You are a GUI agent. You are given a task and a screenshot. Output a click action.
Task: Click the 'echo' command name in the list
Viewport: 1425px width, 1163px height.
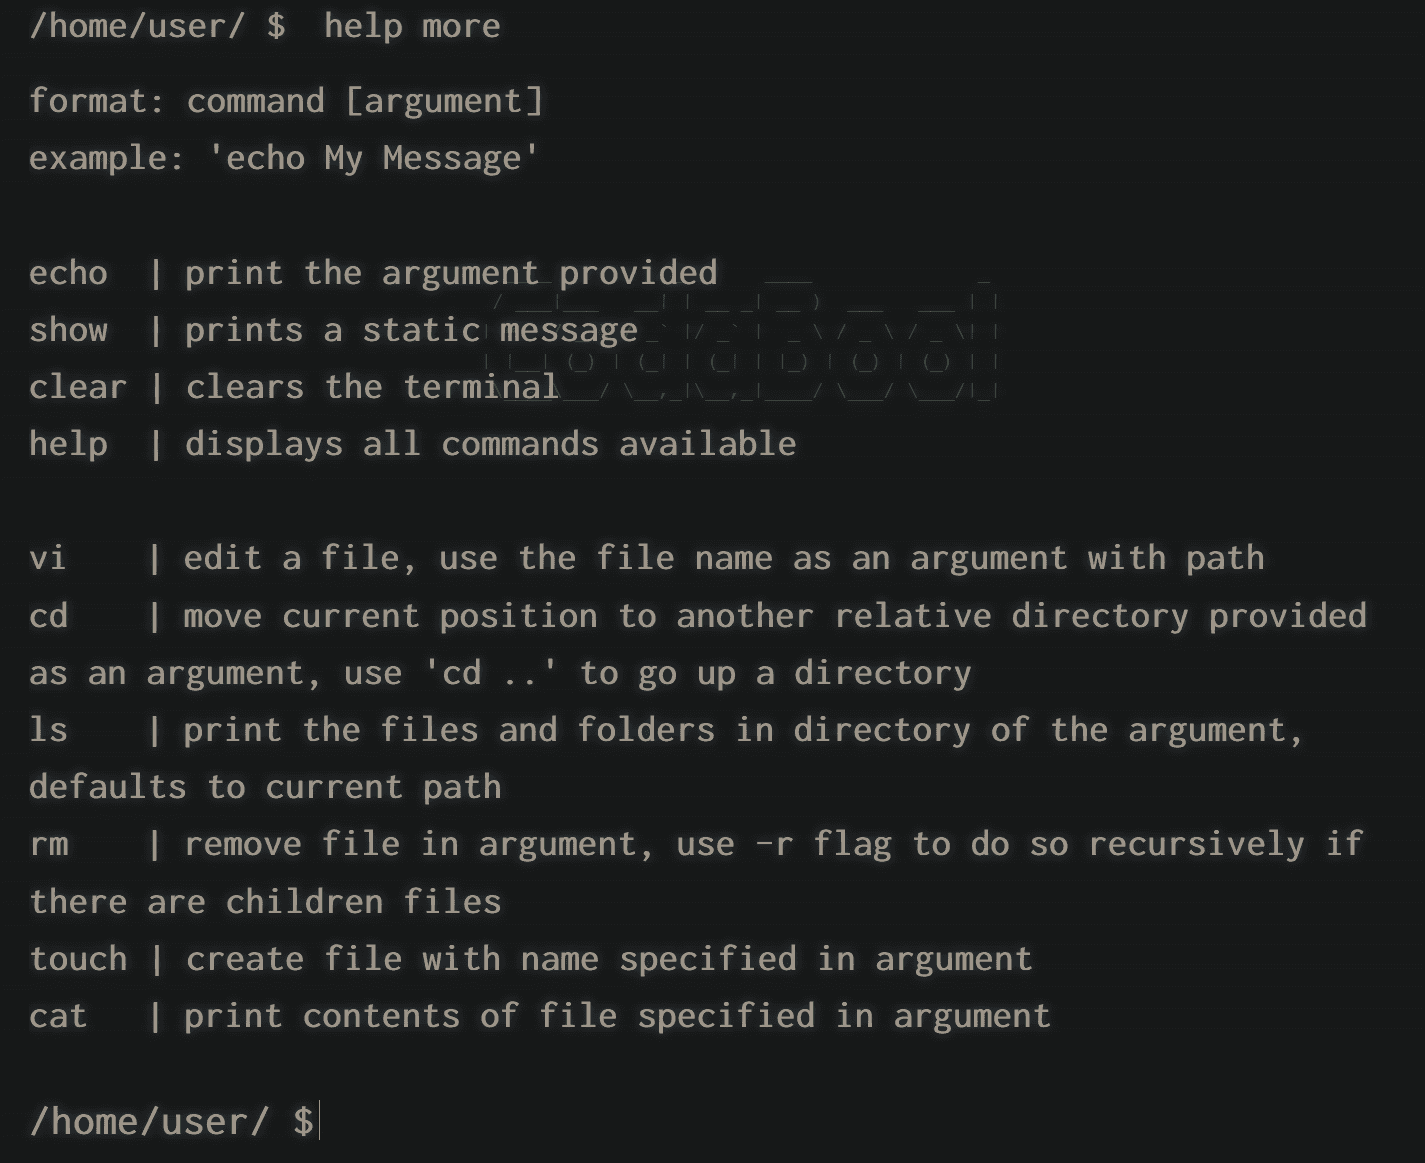click(68, 273)
